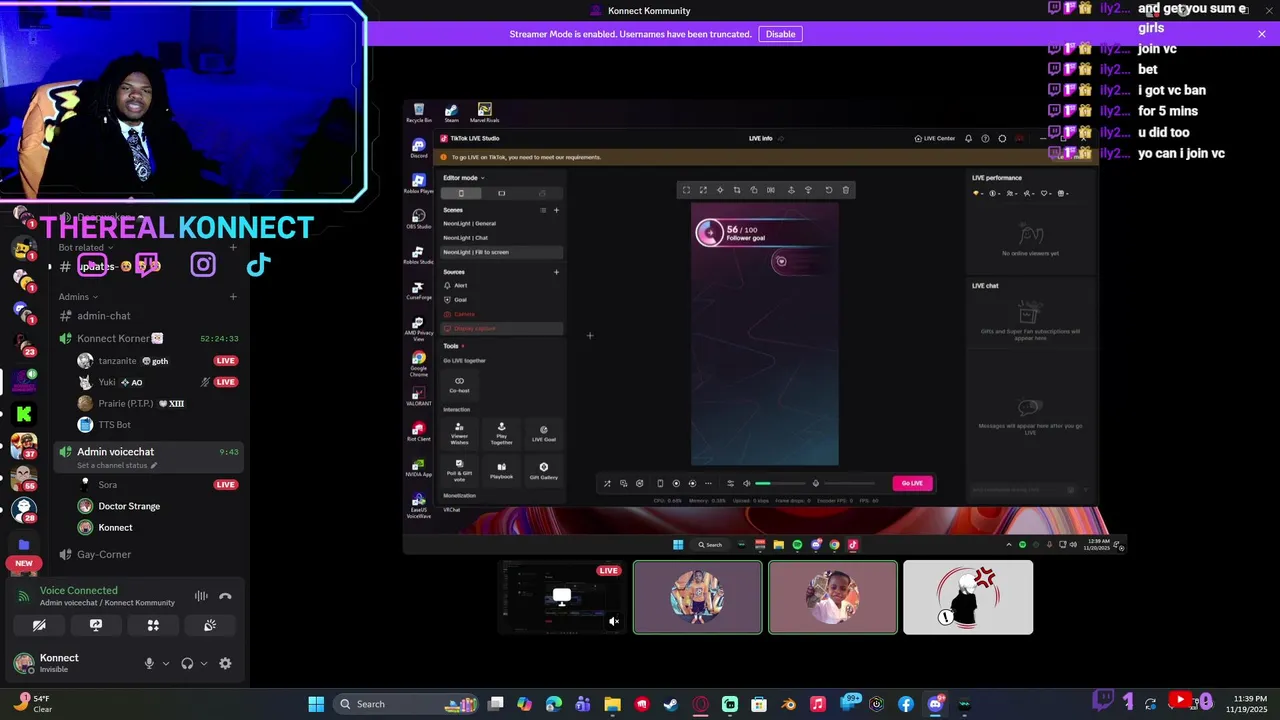Dismiss the Streamer Mode banner
Screen dimensions: 1280x720
pyautogui.click(x=1262, y=34)
